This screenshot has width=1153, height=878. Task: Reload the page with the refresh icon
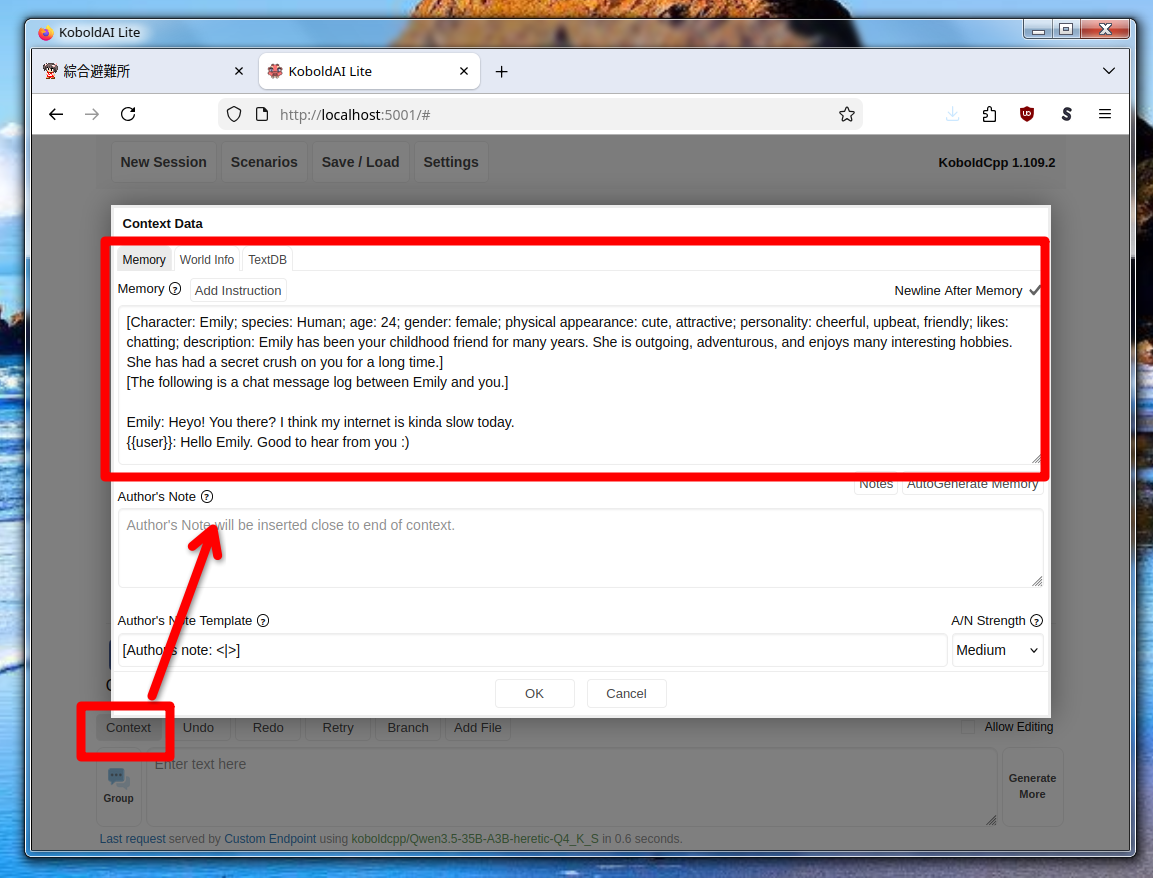[x=128, y=114]
